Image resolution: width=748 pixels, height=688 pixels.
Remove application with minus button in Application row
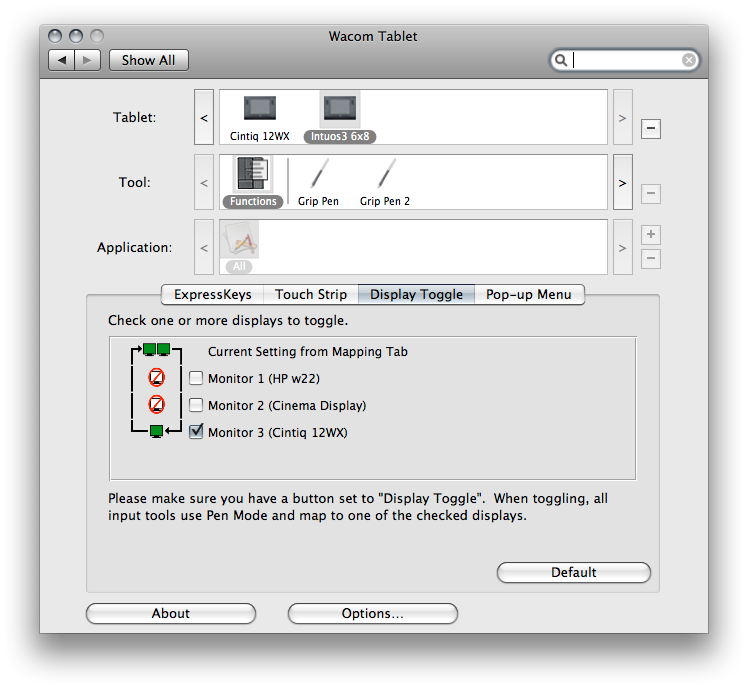(x=651, y=259)
